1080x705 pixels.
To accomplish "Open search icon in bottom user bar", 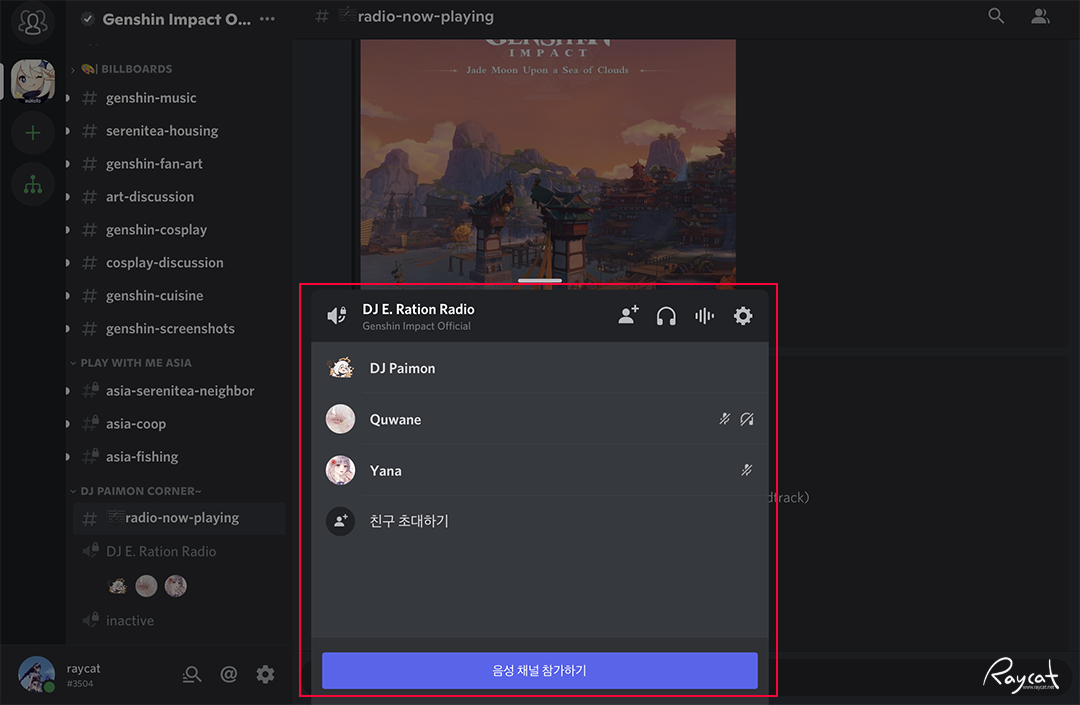I will [x=191, y=674].
